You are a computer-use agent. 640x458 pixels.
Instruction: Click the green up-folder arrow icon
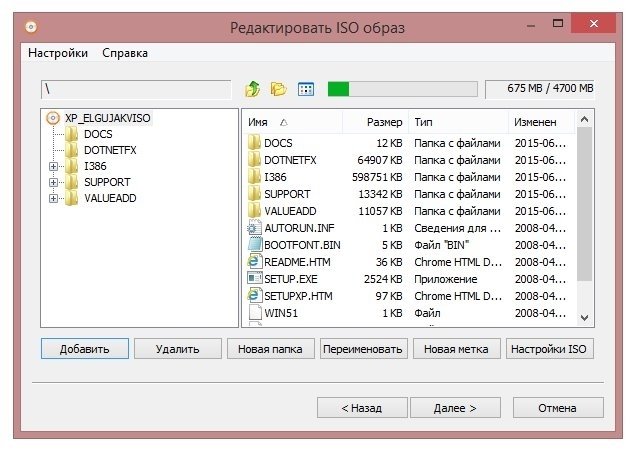click(x=253, y=89)
